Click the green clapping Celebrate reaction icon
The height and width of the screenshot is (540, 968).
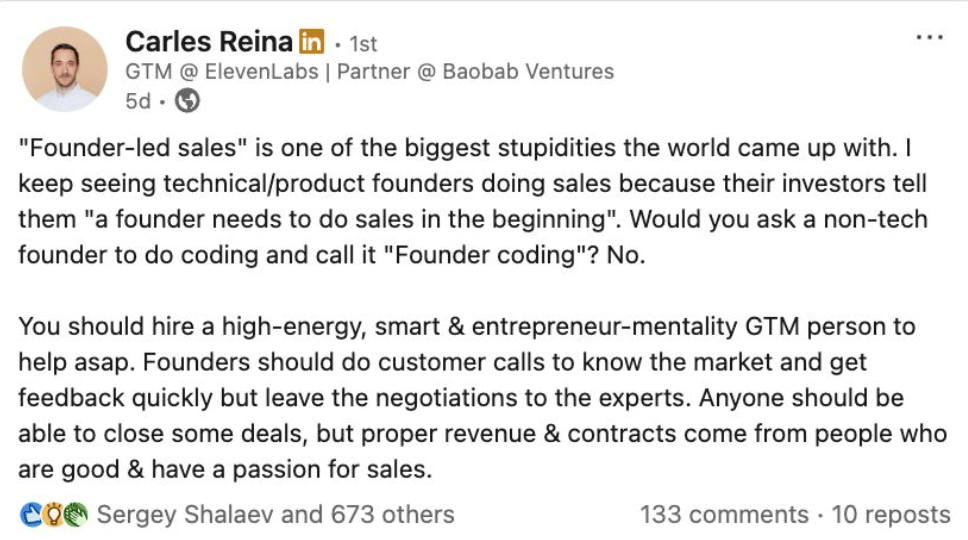tap(75, 515)
